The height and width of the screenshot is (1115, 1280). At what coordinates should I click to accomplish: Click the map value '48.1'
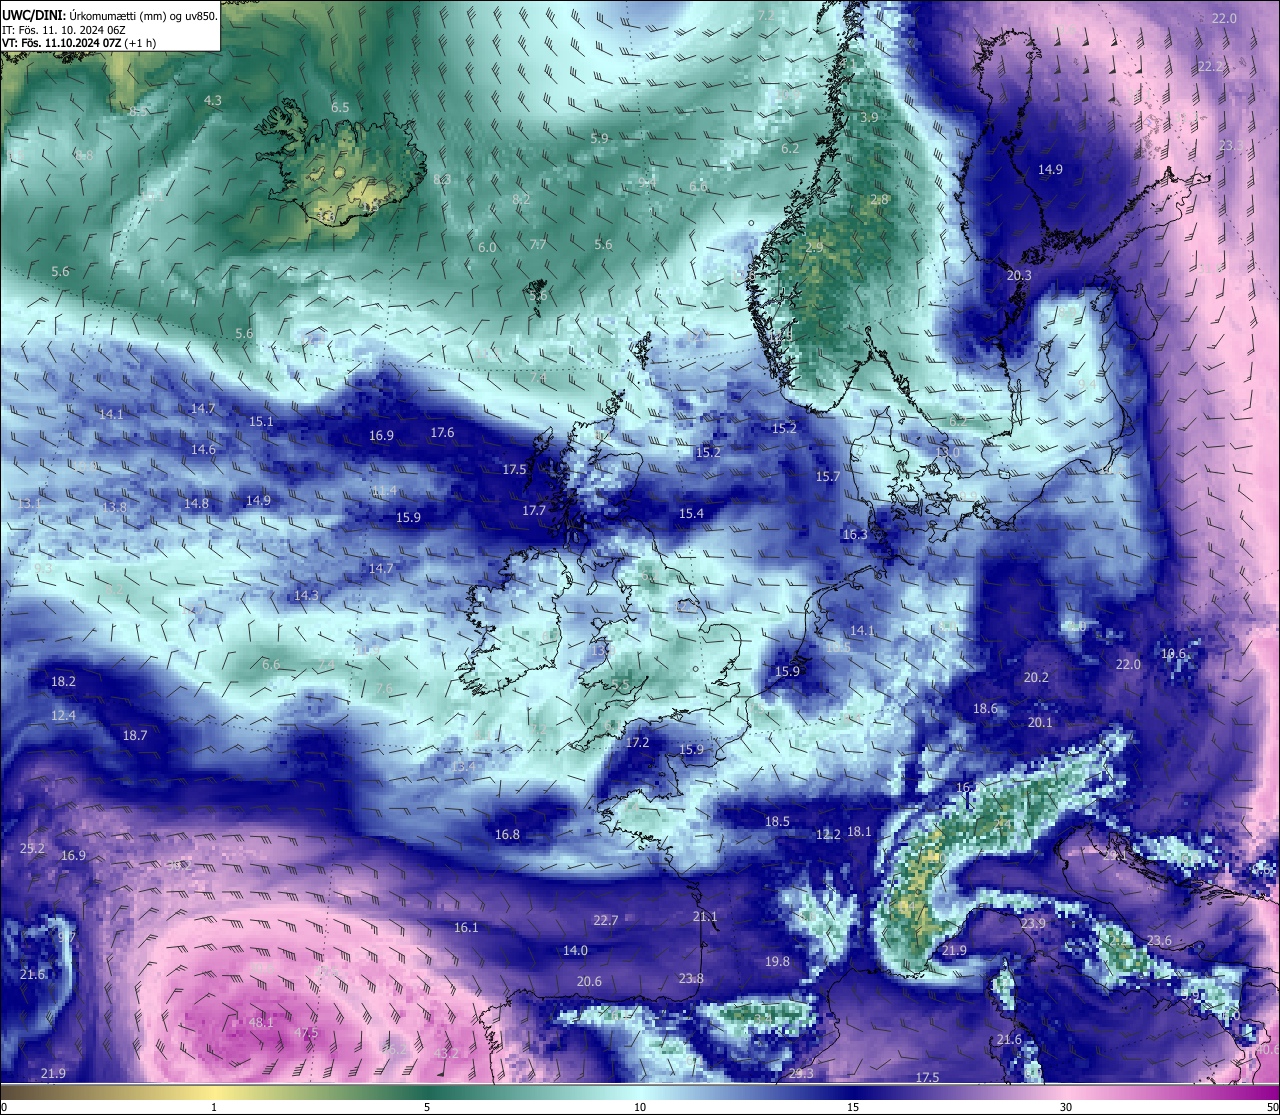click(x=261, y=1022)
